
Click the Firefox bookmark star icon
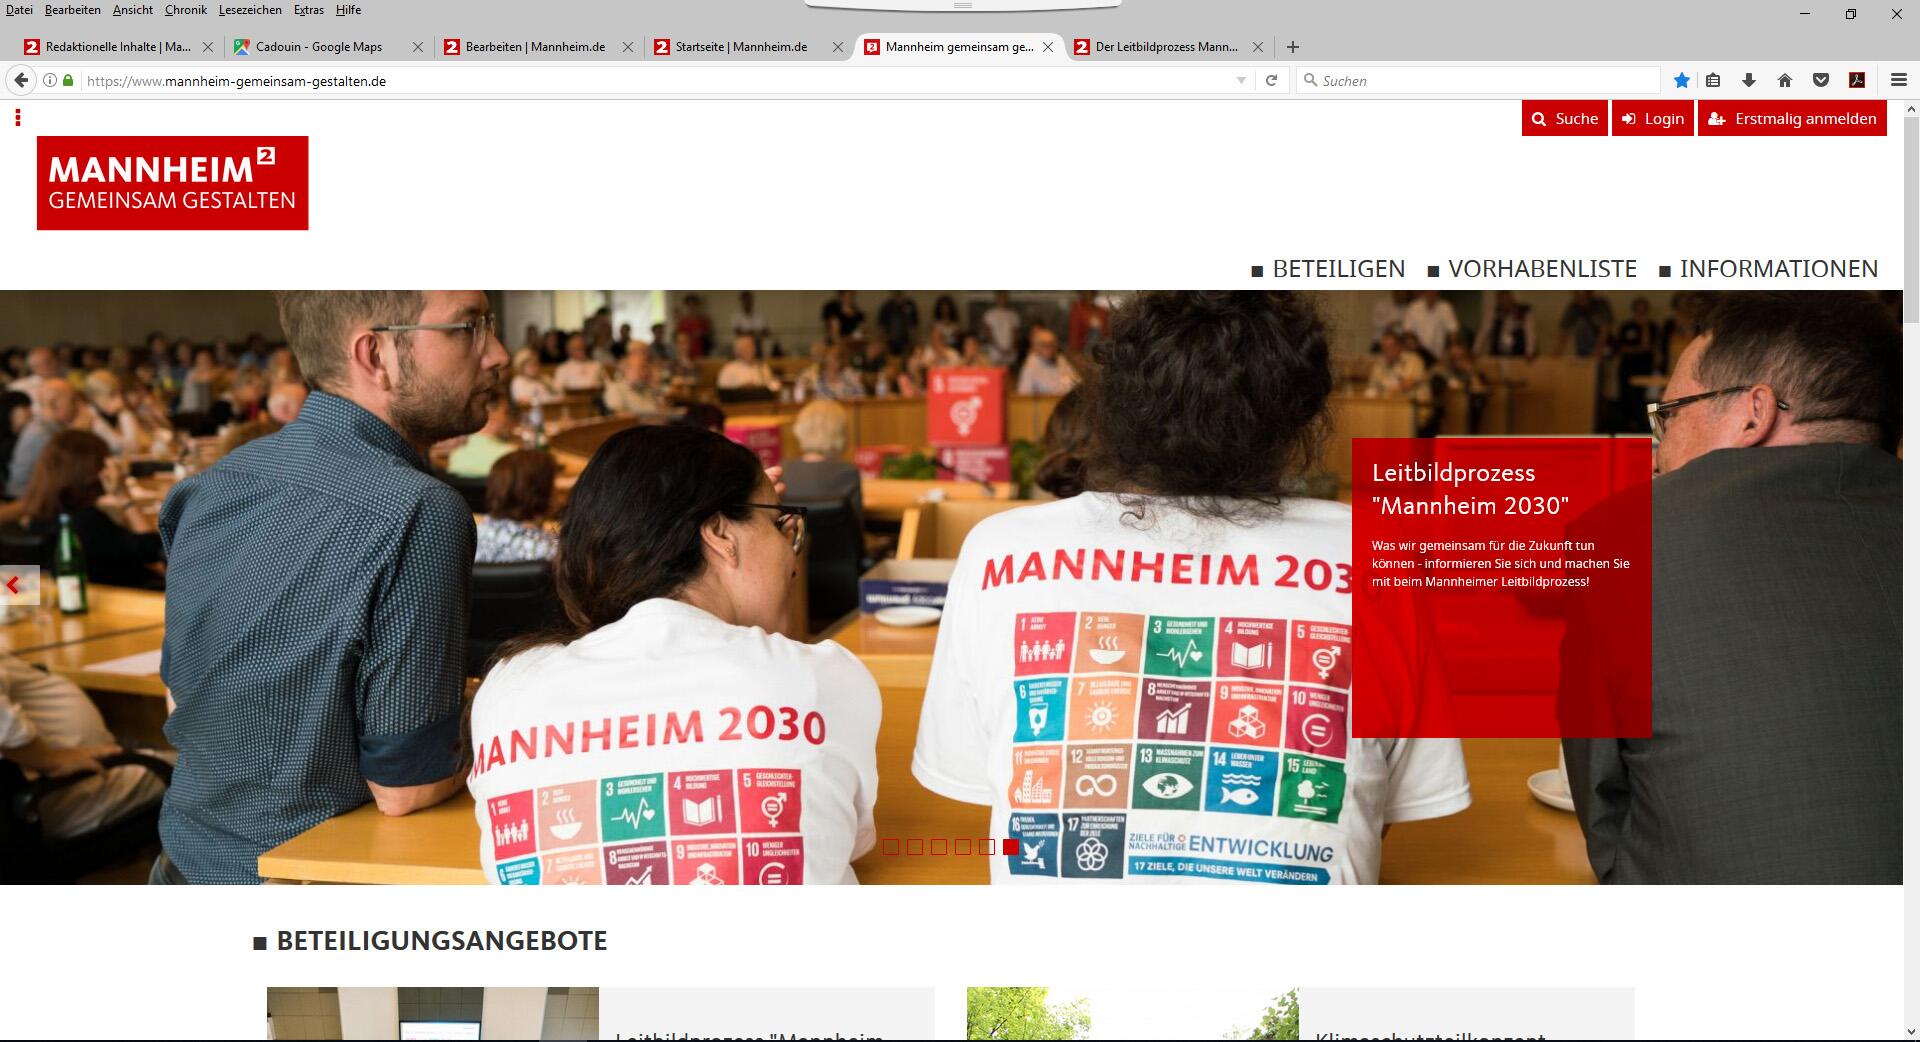1682,81
